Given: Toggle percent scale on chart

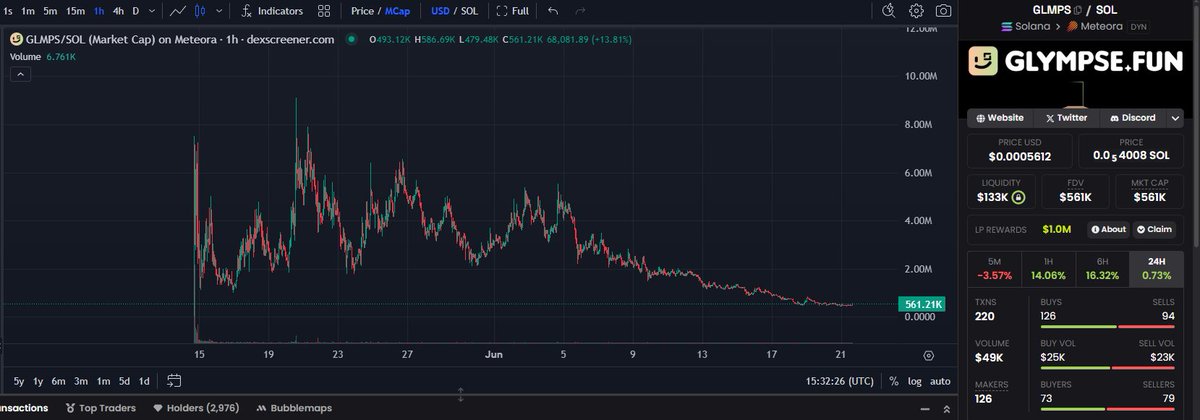Looking at the screenshot, I should click(x=893, y=381).
